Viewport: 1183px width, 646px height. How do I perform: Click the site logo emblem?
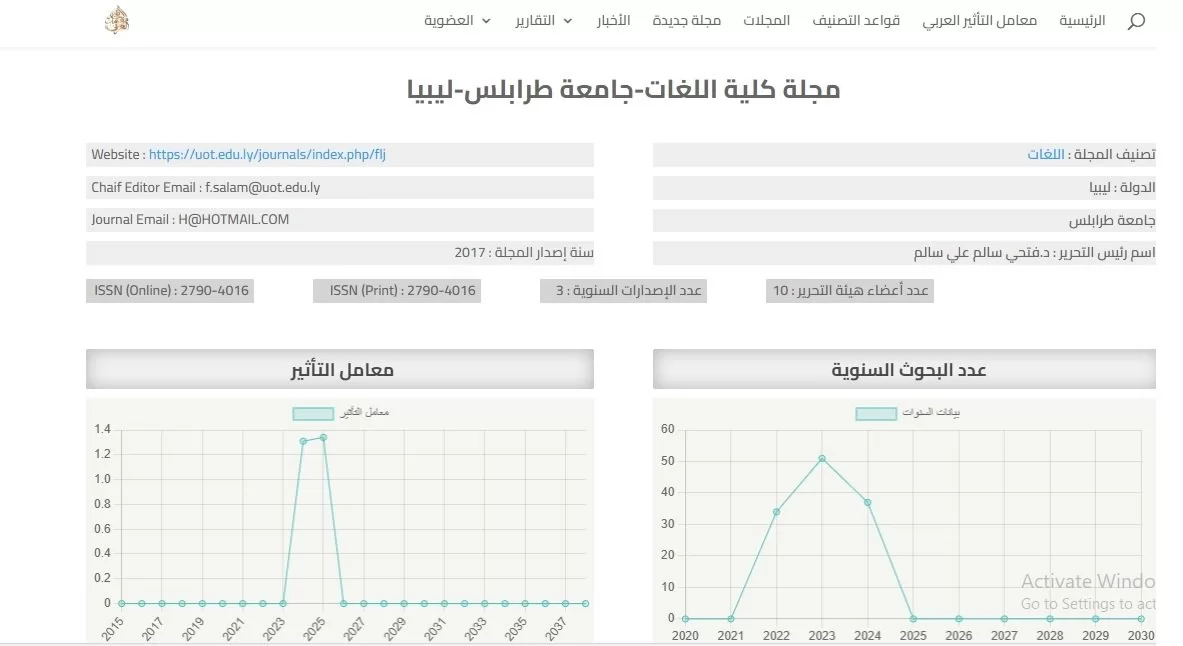tap(117, 20)
